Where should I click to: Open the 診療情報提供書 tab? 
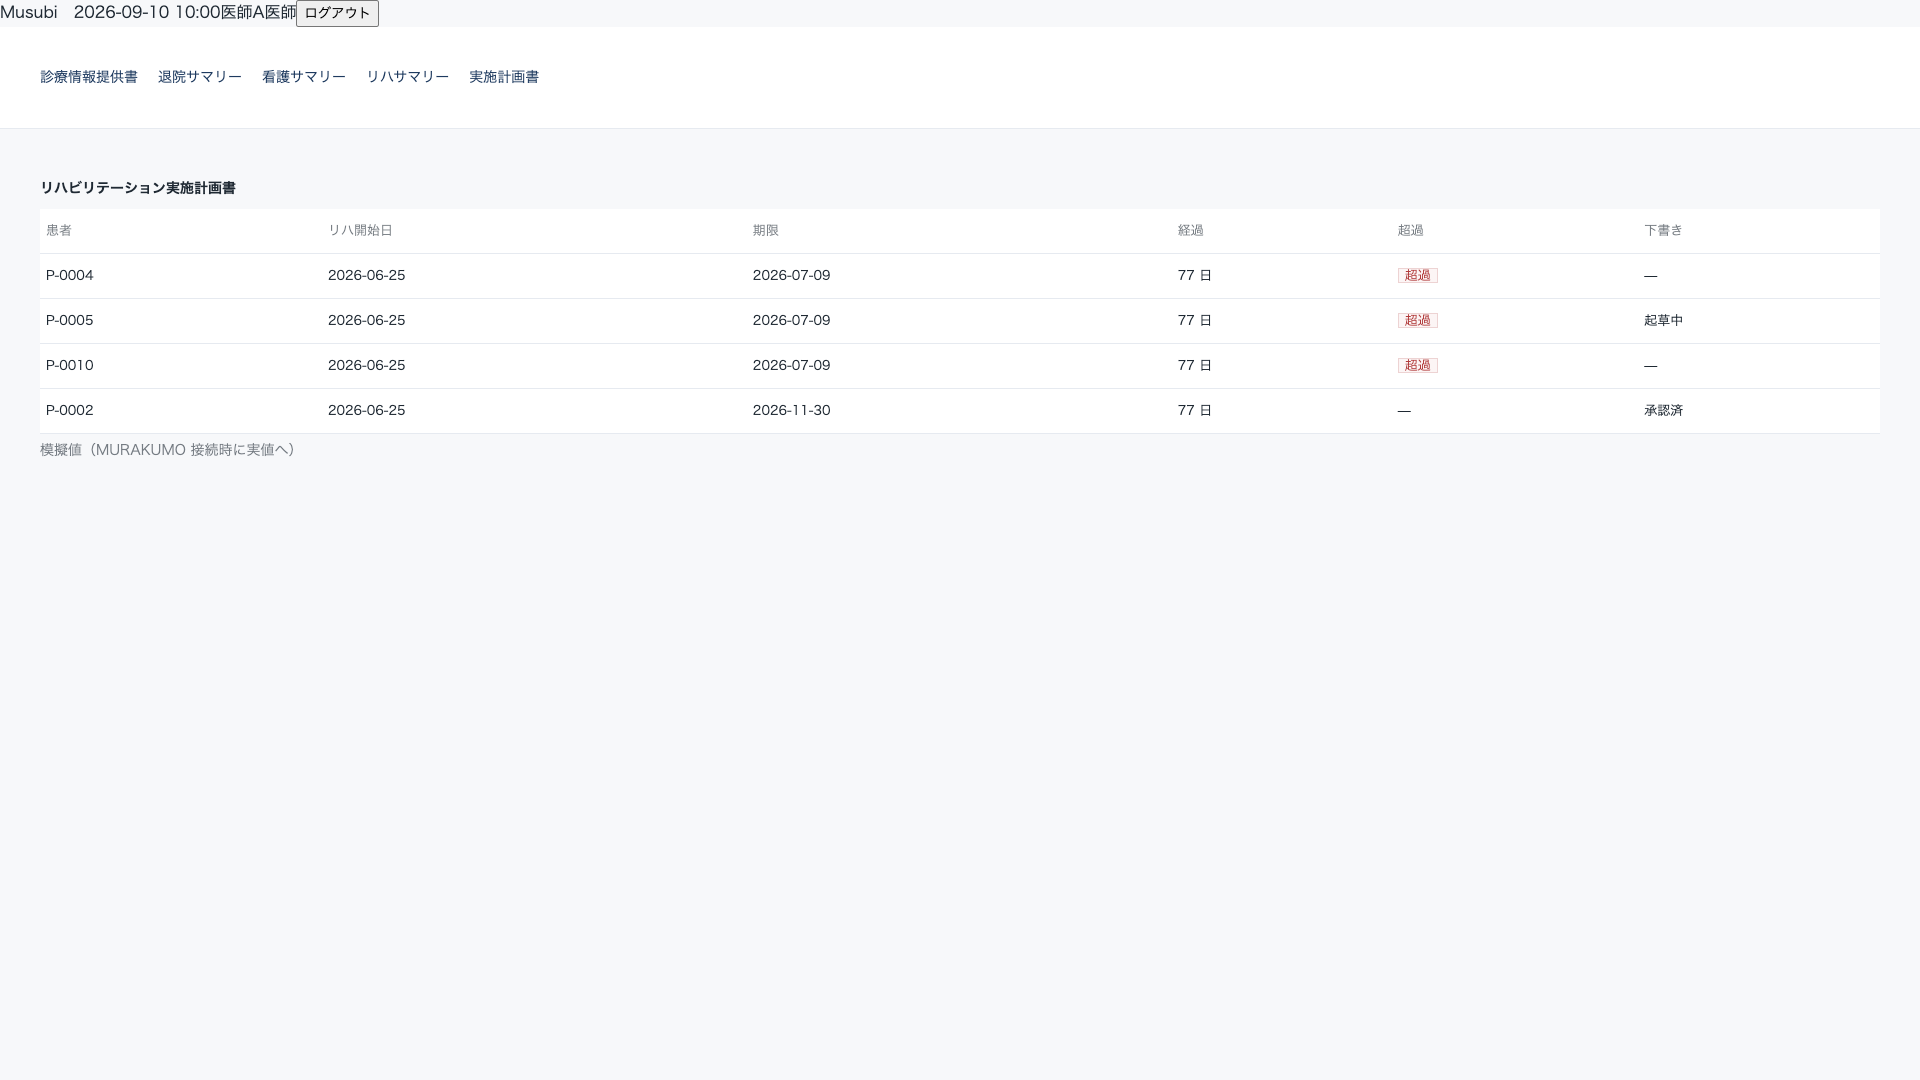[89, 77]
